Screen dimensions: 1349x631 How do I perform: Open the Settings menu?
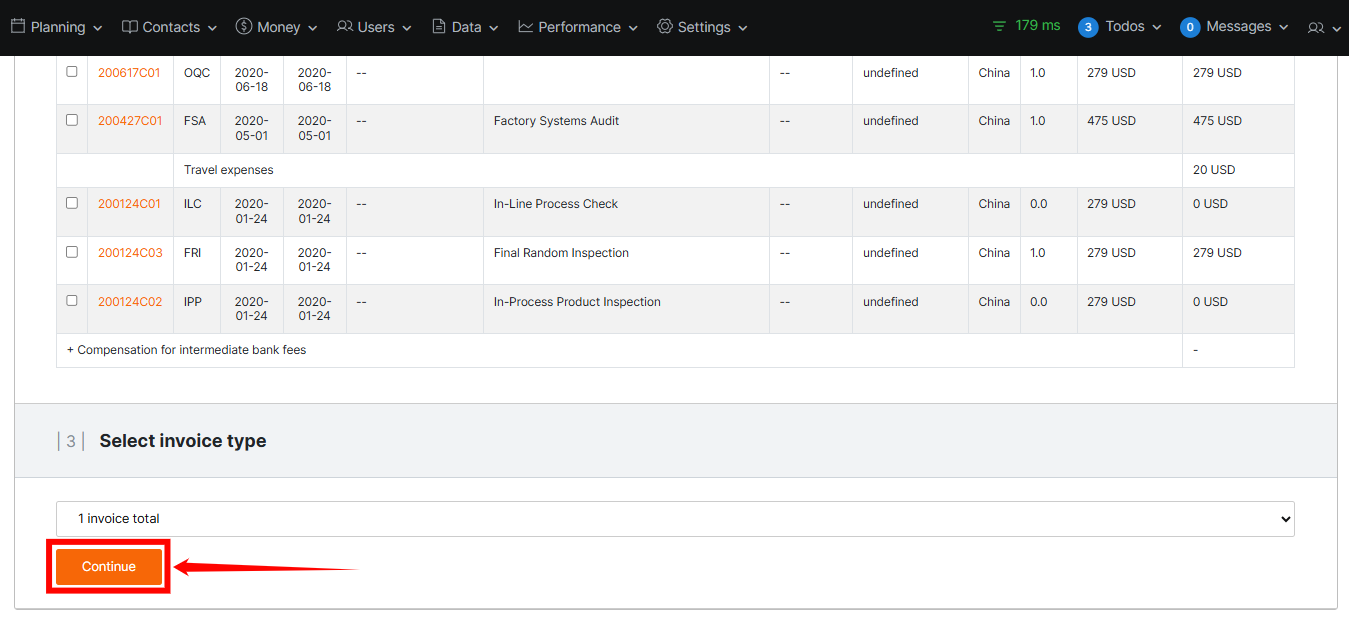pyautogui.click(x=703, y=26)
